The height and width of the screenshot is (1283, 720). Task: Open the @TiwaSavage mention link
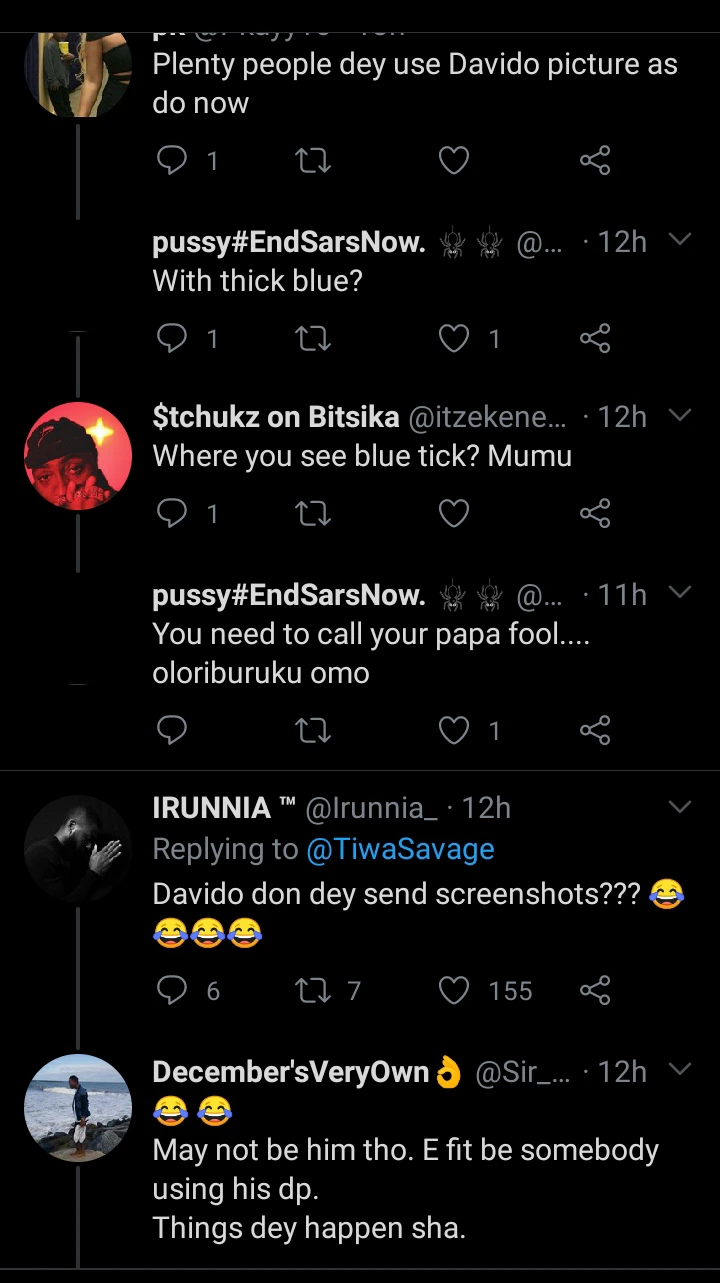(400, 849)
